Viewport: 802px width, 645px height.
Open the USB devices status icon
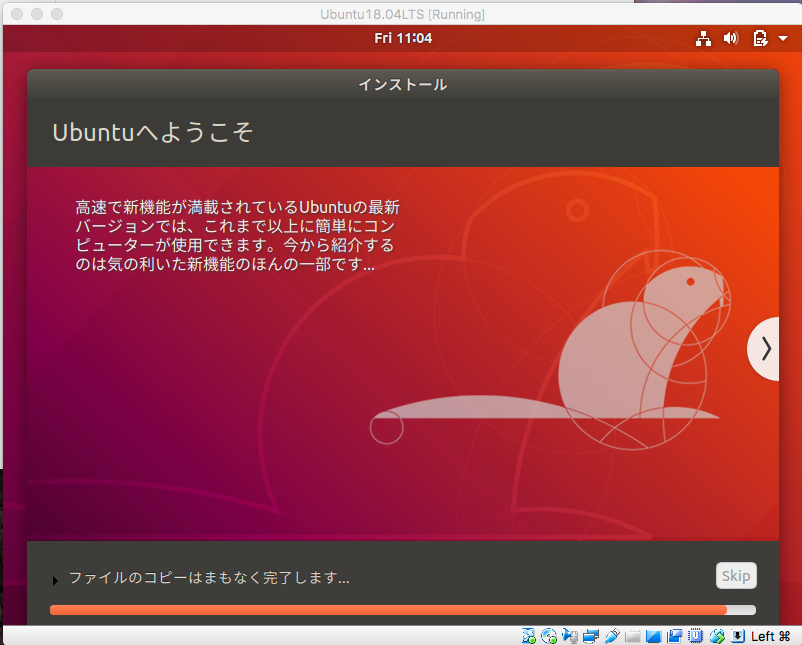click(x=612, y=636)
